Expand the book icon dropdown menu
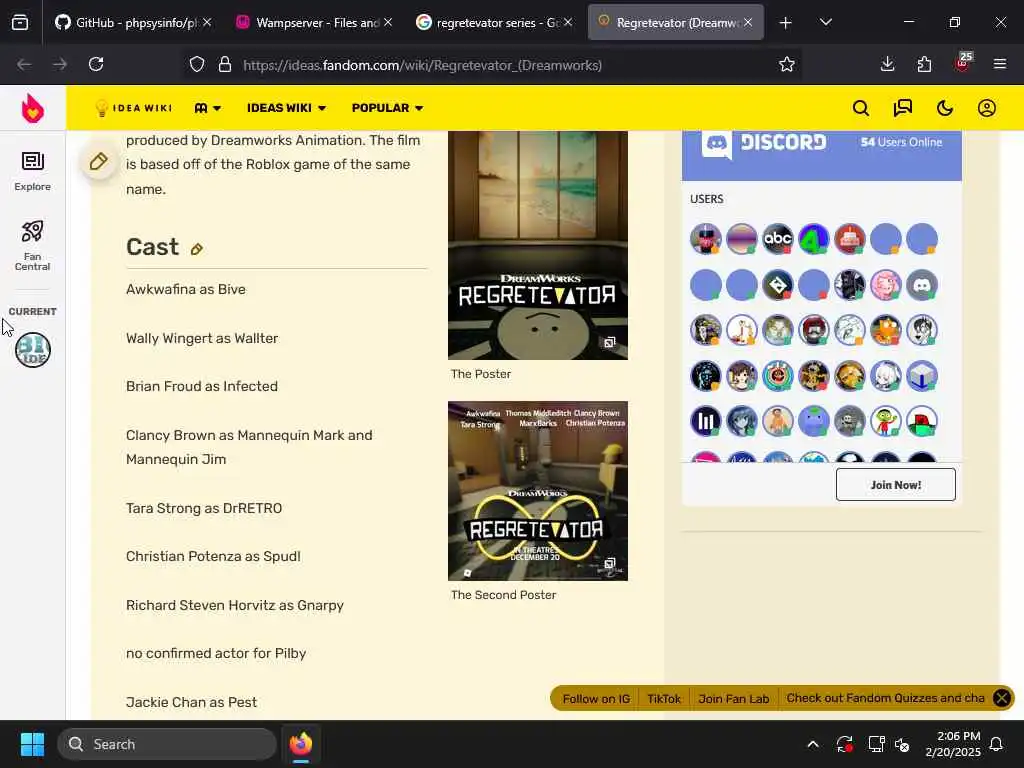The width and height of the screenshot is (1024, 768). coord(208,108)
